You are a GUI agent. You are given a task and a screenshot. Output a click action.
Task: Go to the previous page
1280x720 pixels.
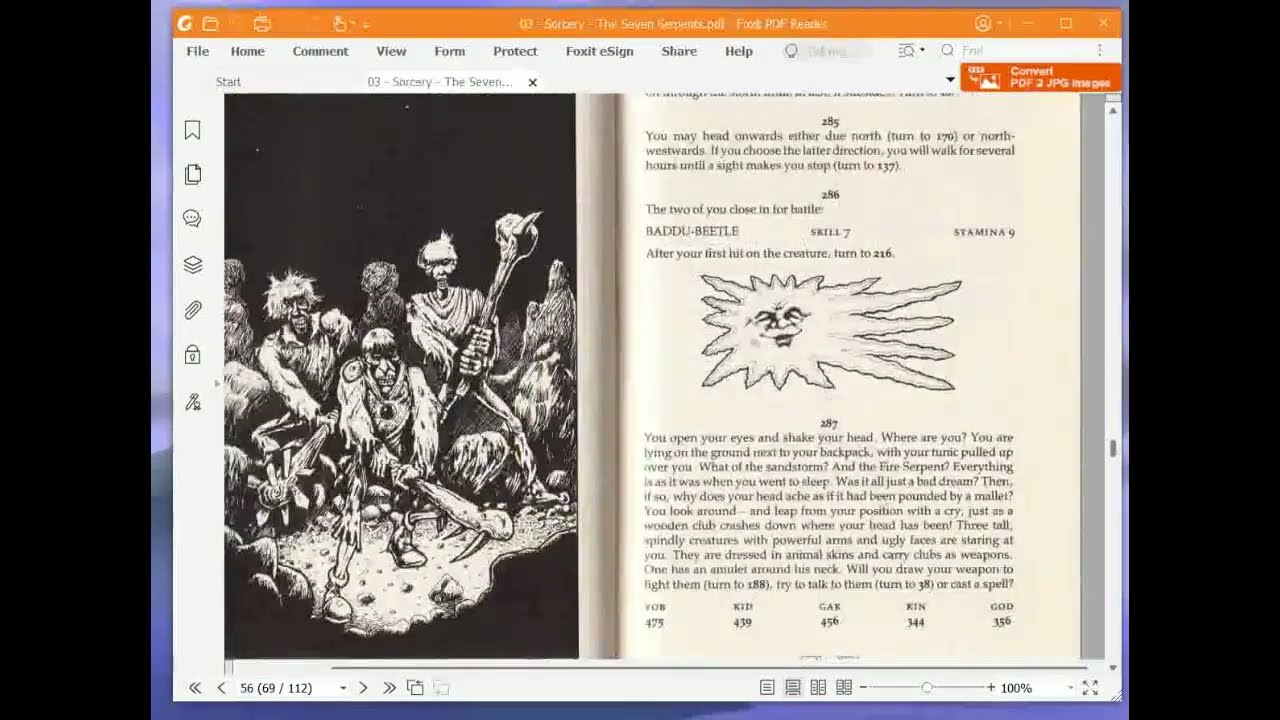(222, 688)
